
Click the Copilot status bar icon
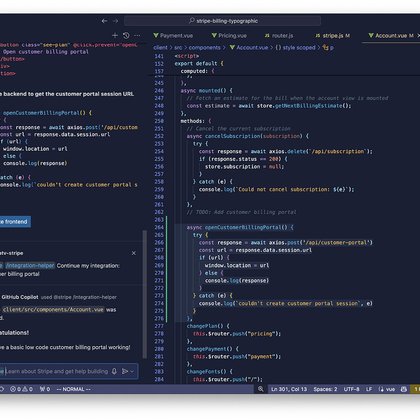[x=404, y=389]
